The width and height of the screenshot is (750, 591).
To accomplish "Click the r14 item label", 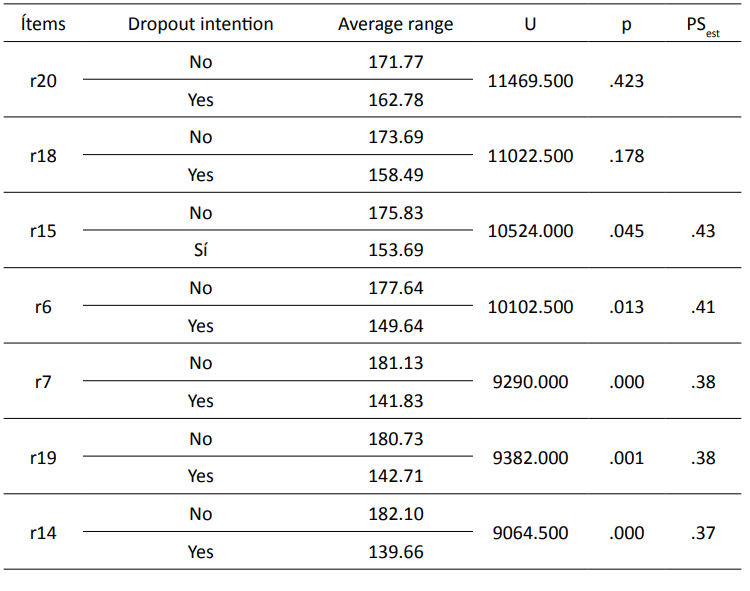I will [x=43, y=533].
